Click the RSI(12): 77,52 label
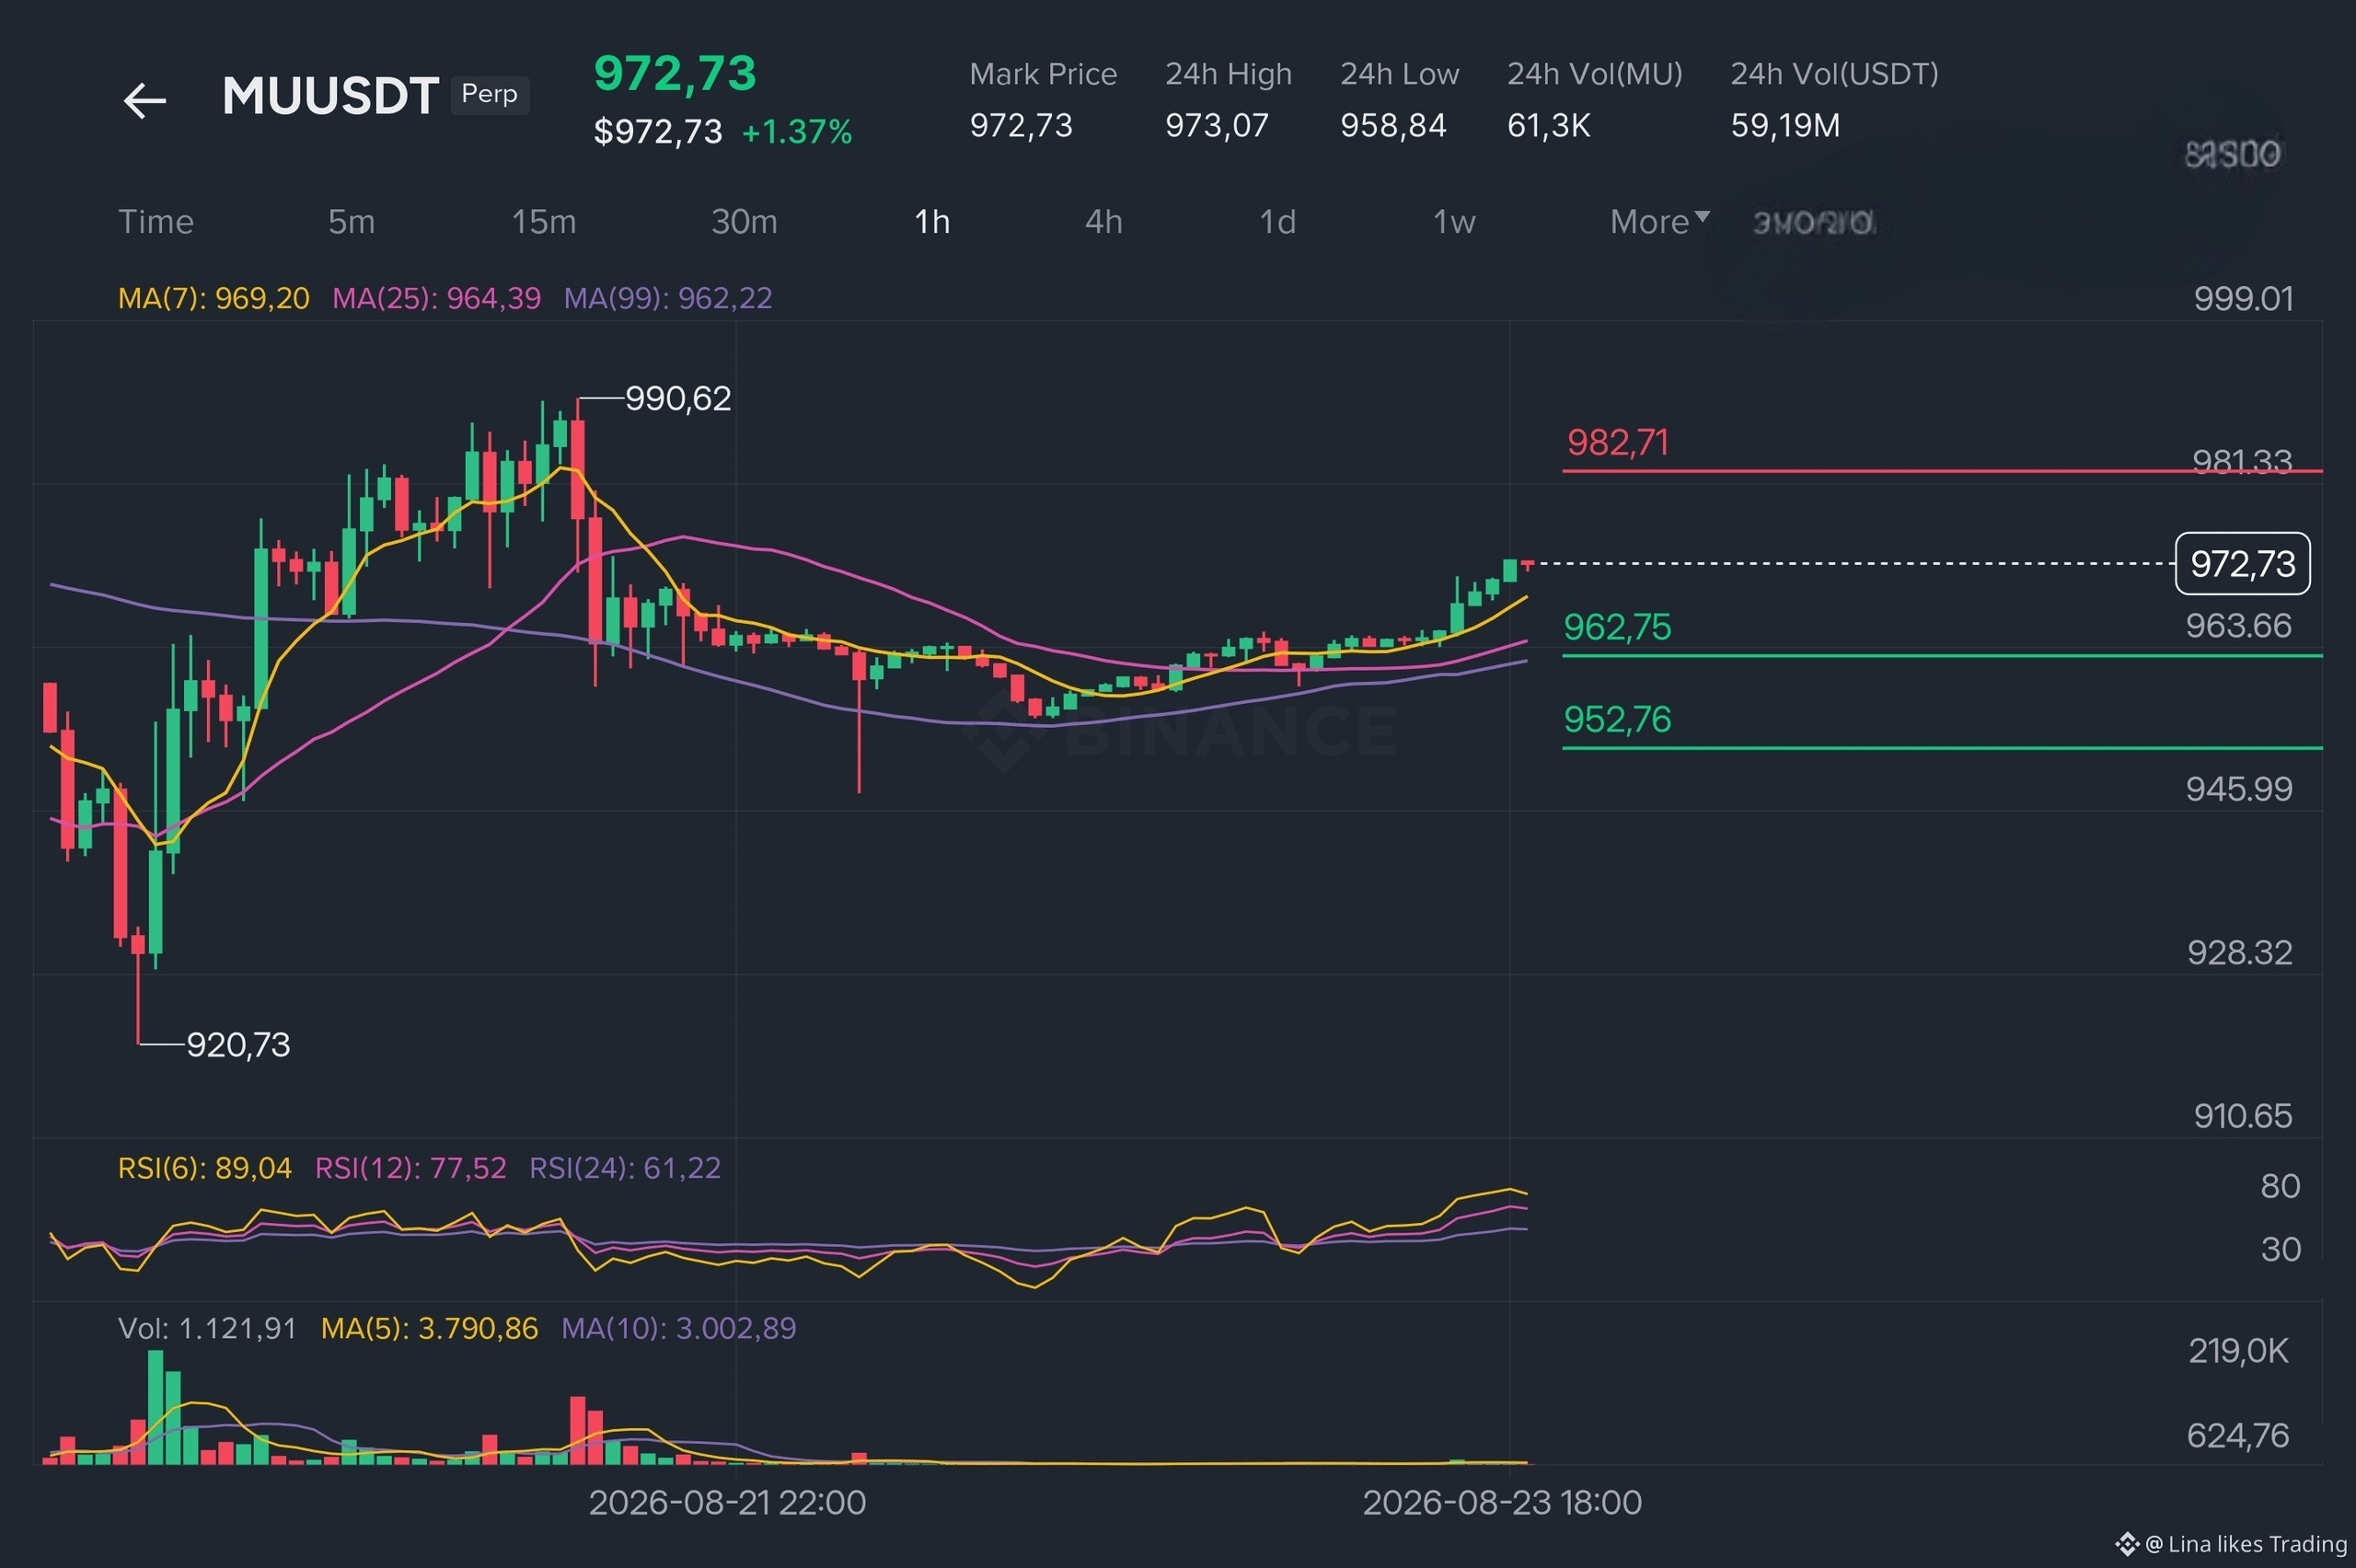2356x1568 pixels. (411, 1168)
